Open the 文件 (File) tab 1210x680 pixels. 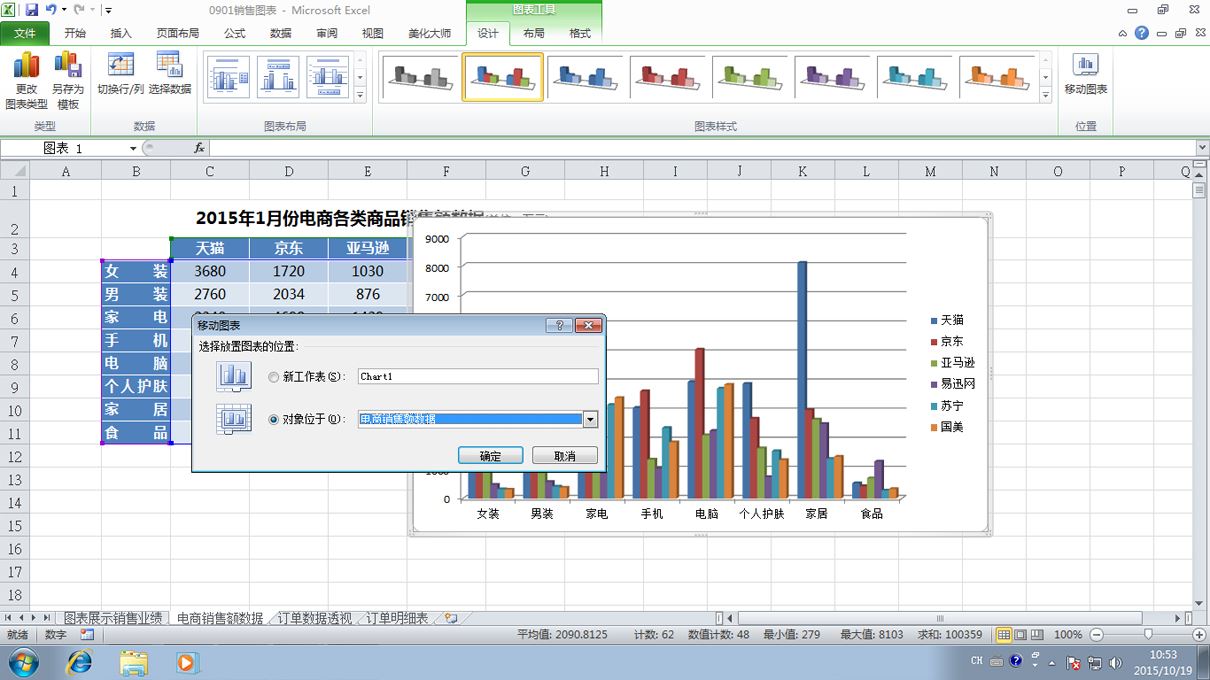[25, 33]
